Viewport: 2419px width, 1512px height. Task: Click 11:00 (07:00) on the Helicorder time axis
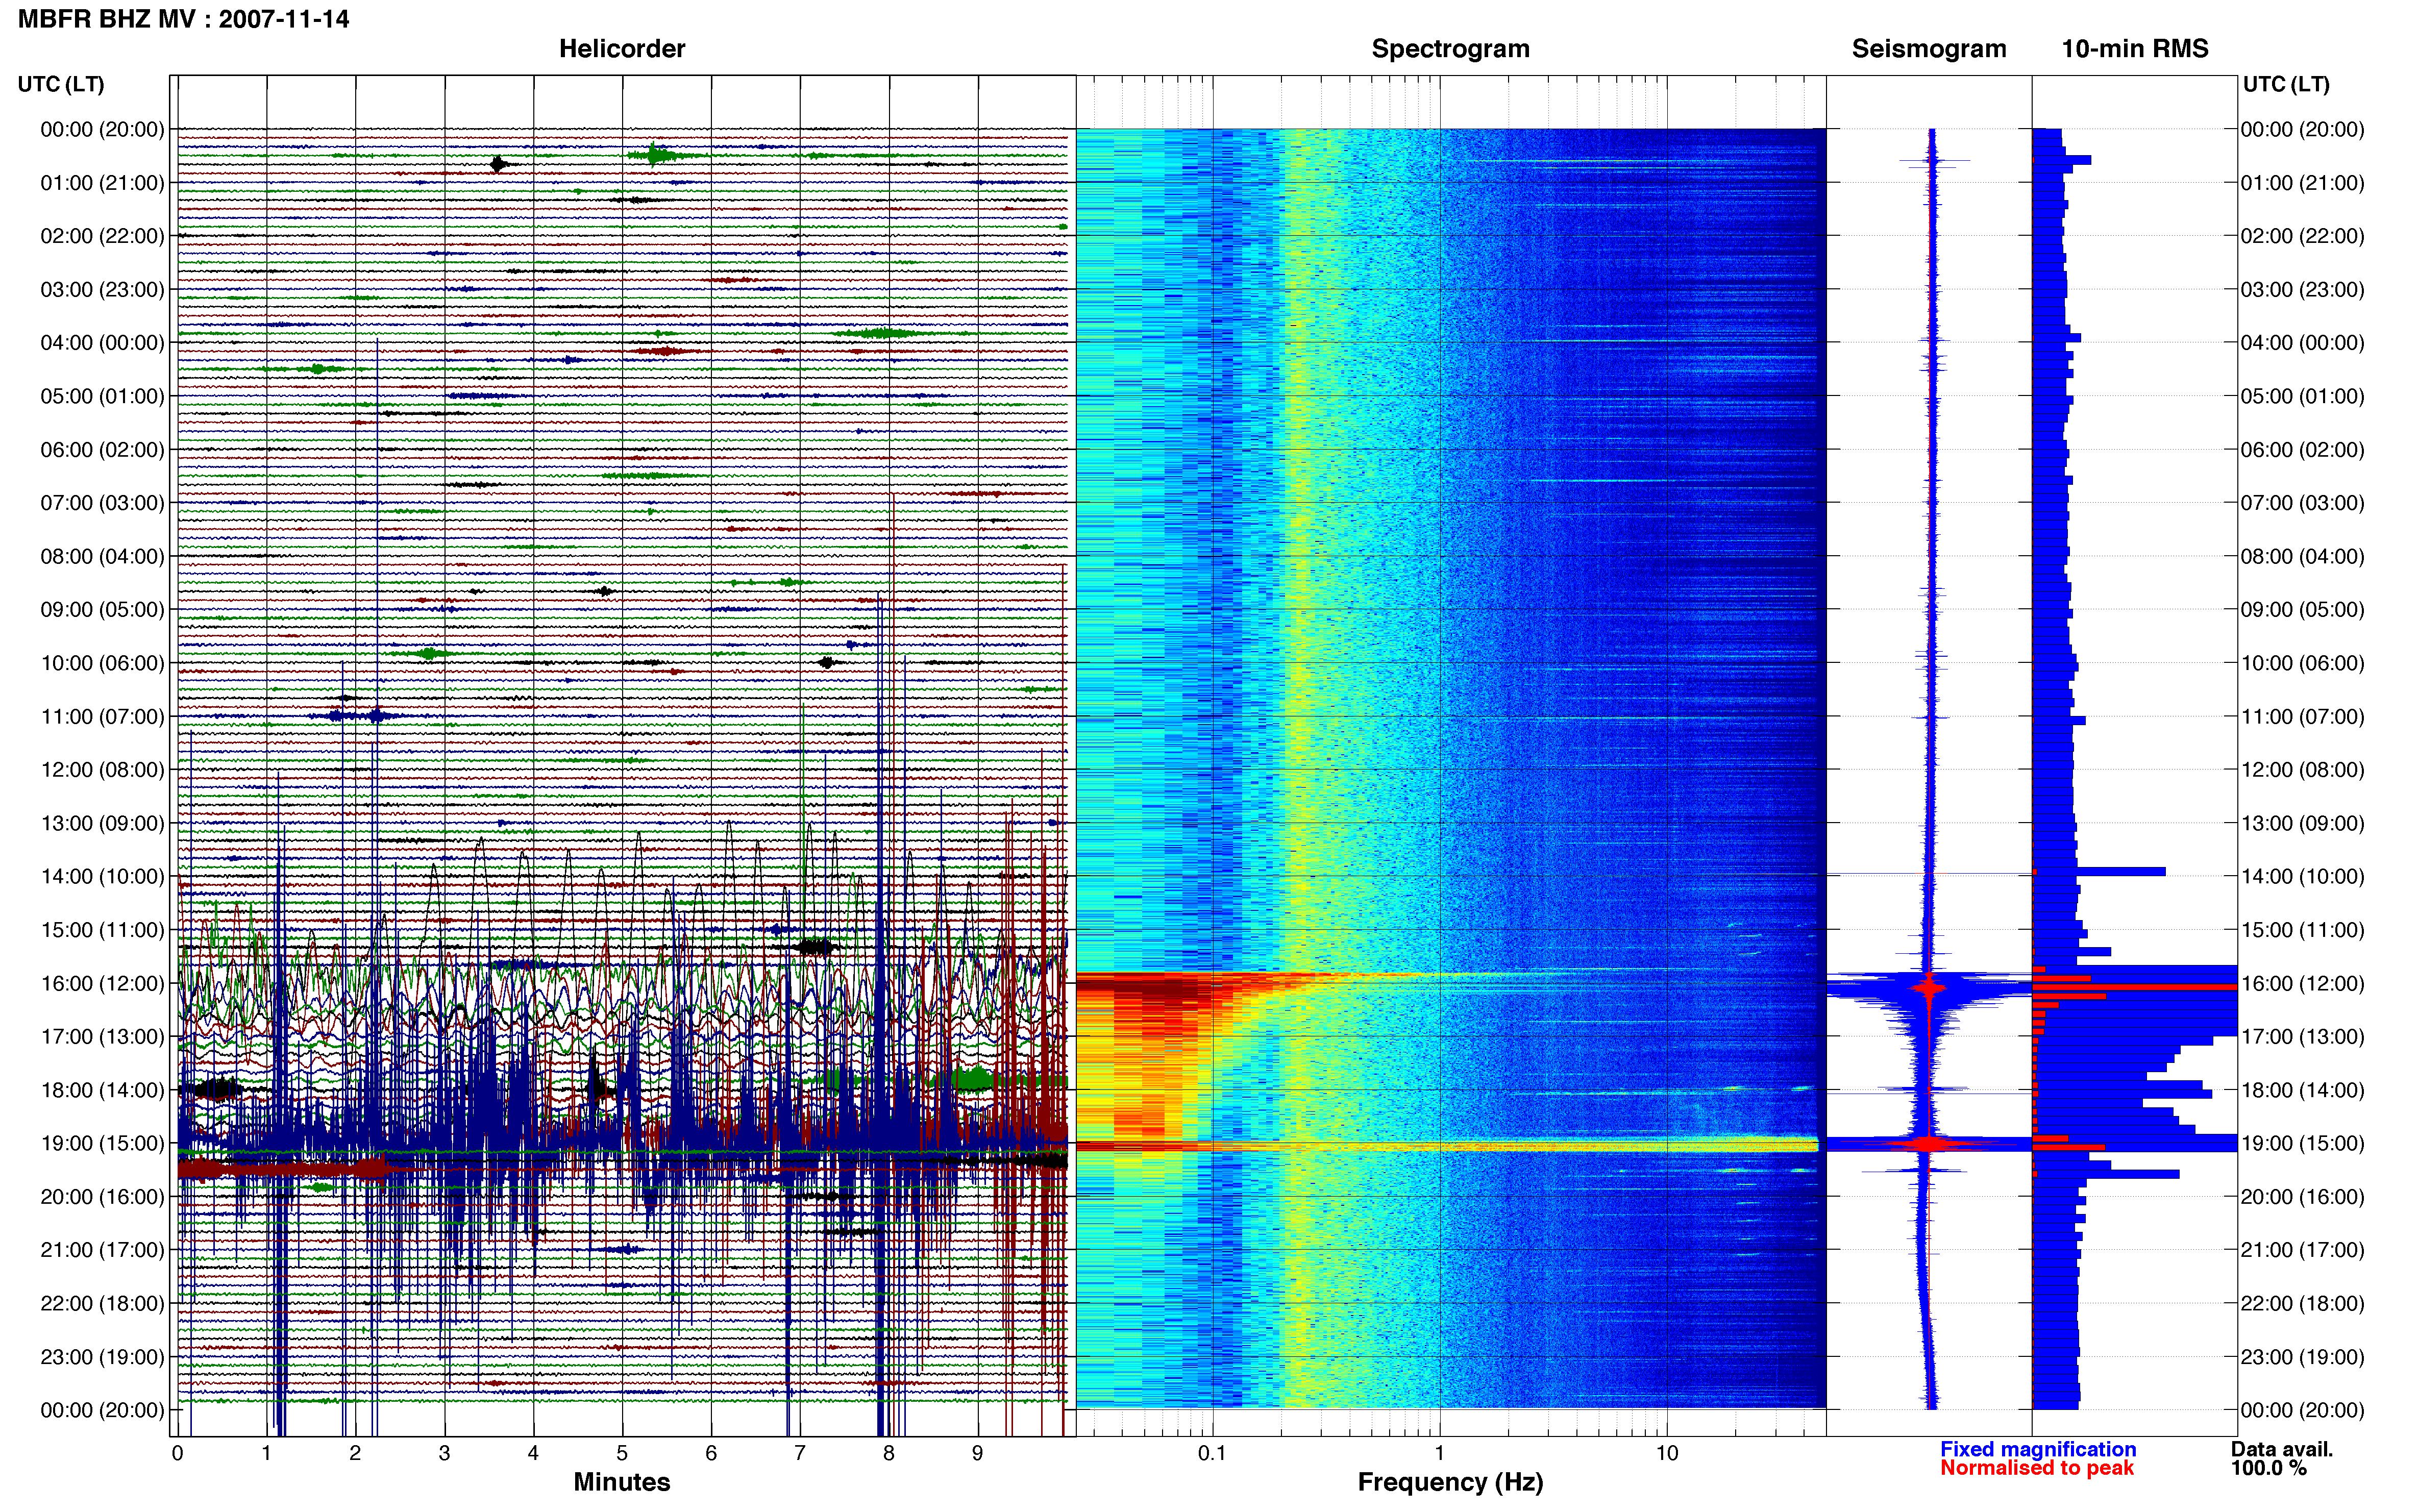(102, 717)
